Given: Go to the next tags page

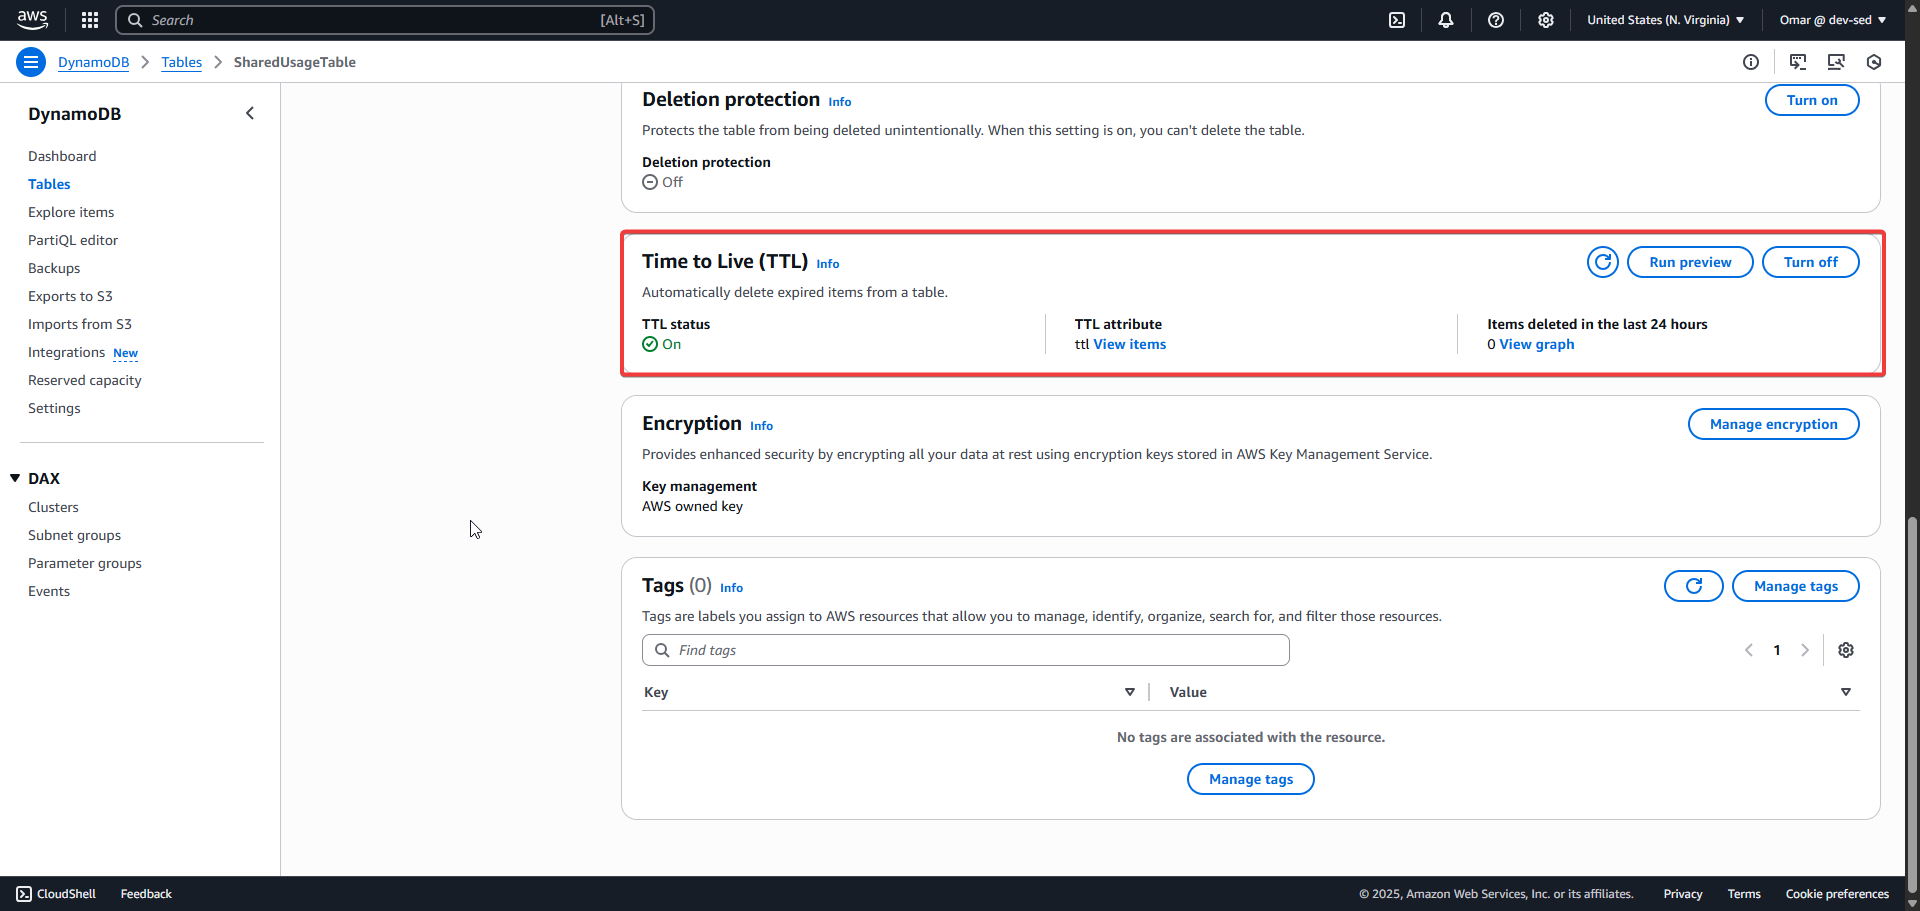Looking at the screenshot, I should pyautogui.click(x=1805, y=650).
